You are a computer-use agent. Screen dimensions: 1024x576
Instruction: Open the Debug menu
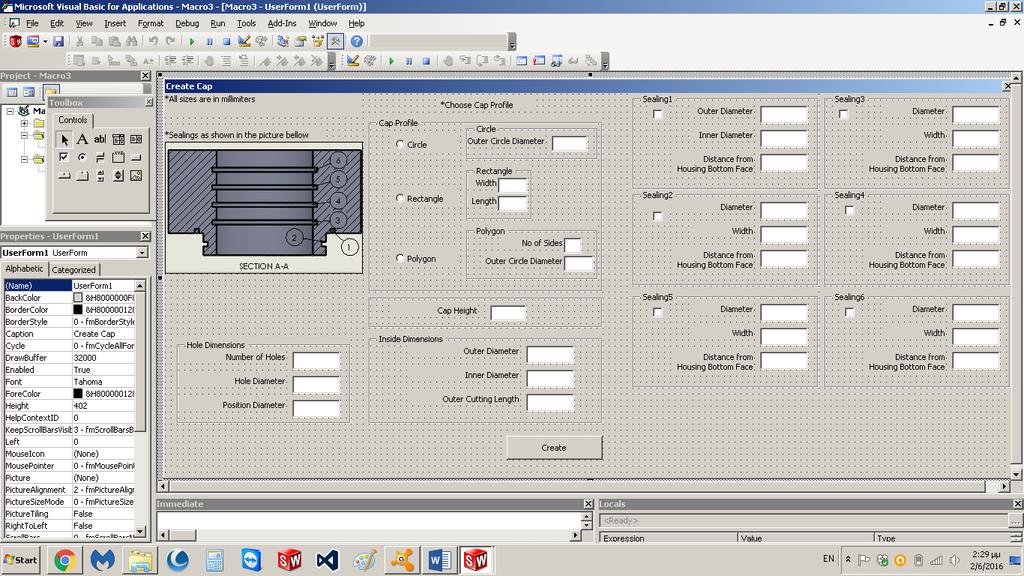coord(187,24)
